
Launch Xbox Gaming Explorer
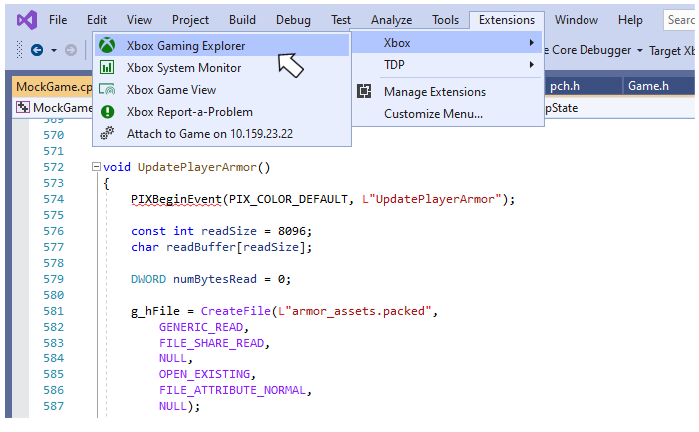tap(222, 45)
